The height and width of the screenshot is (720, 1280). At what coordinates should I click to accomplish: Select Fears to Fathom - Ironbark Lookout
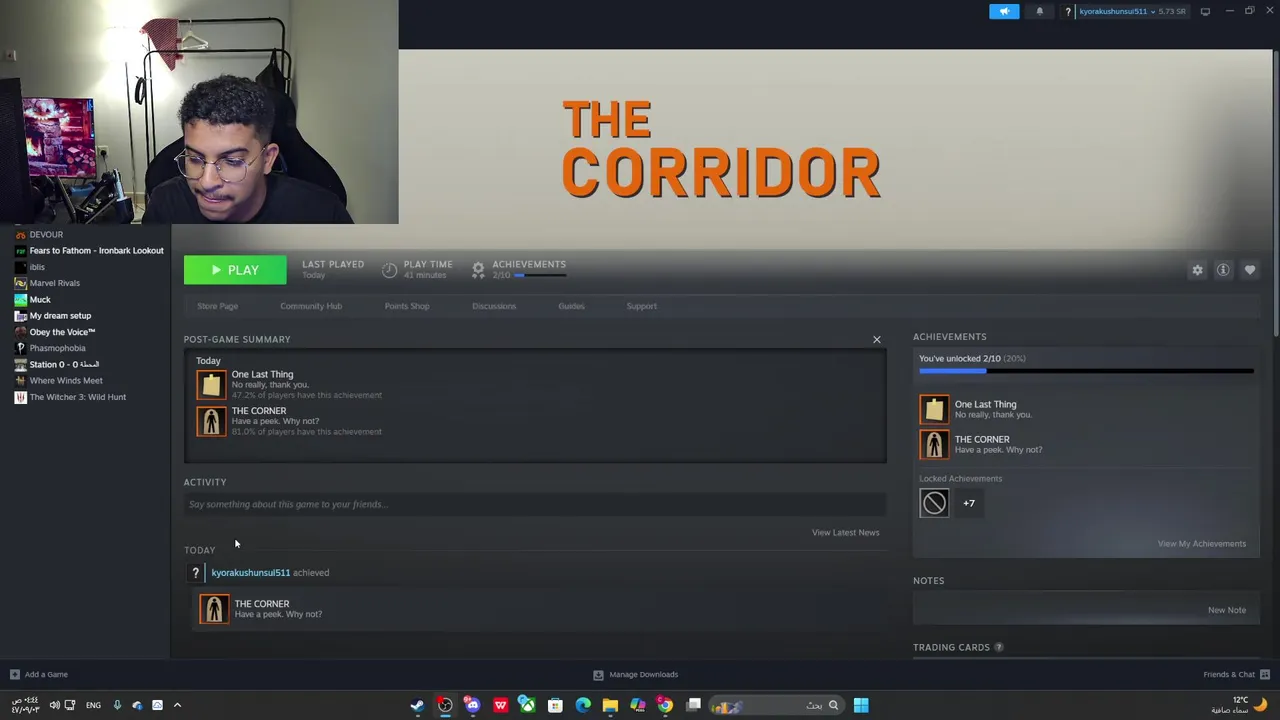96,251
